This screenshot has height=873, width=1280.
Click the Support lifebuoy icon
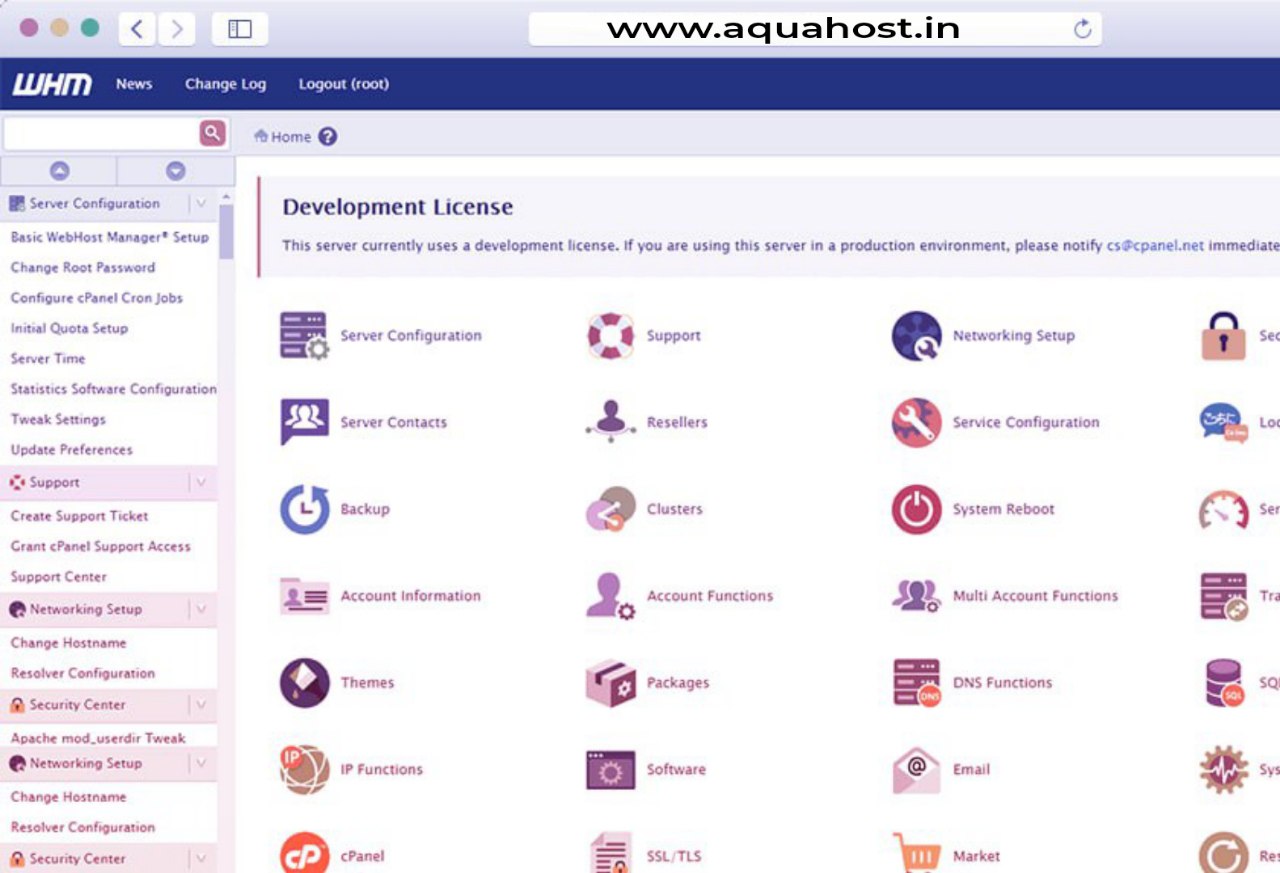click(613, 335)
